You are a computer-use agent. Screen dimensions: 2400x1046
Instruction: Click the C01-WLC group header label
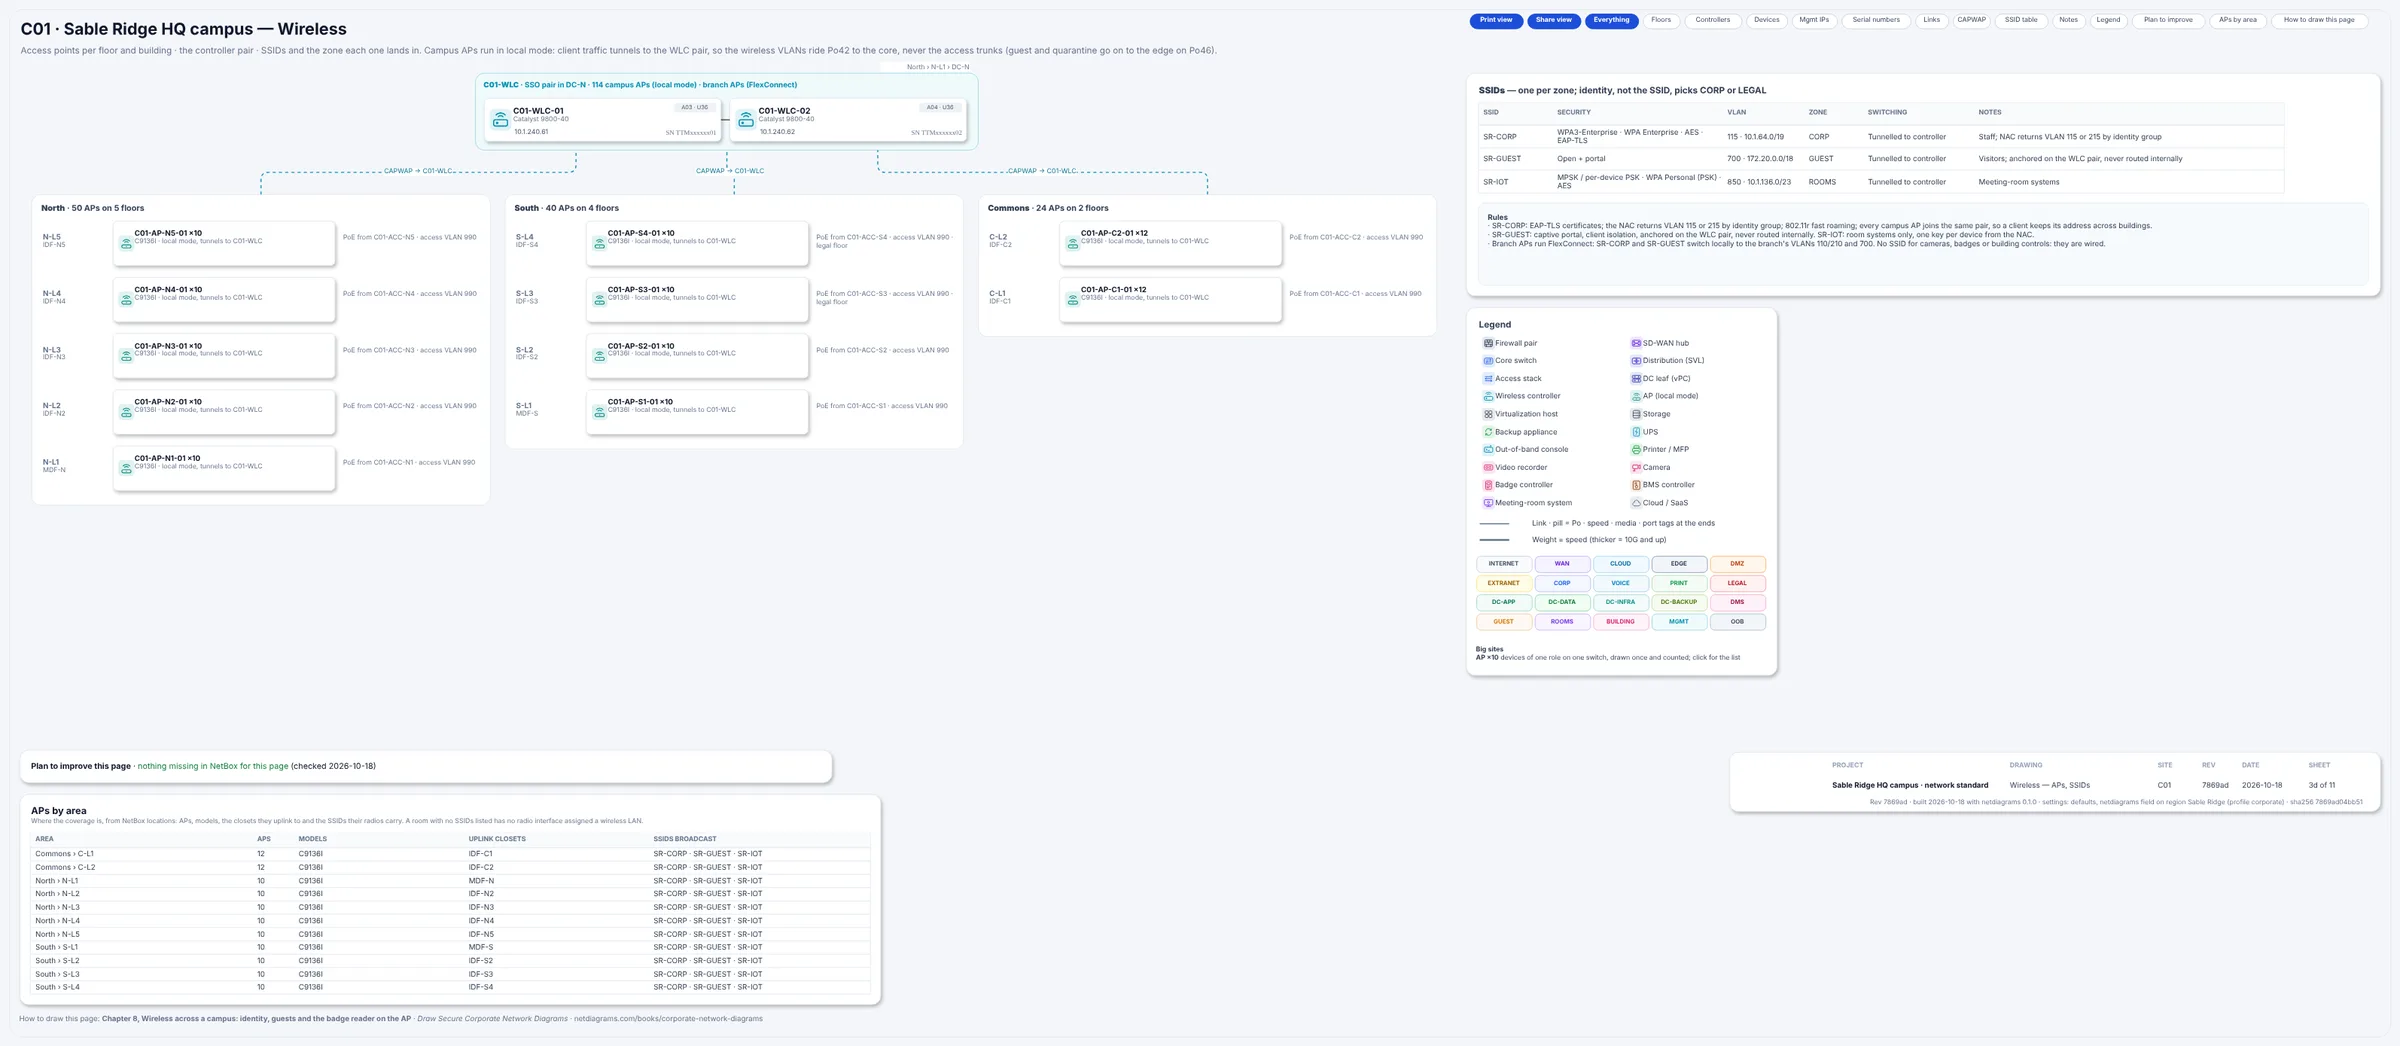point(640,85)
